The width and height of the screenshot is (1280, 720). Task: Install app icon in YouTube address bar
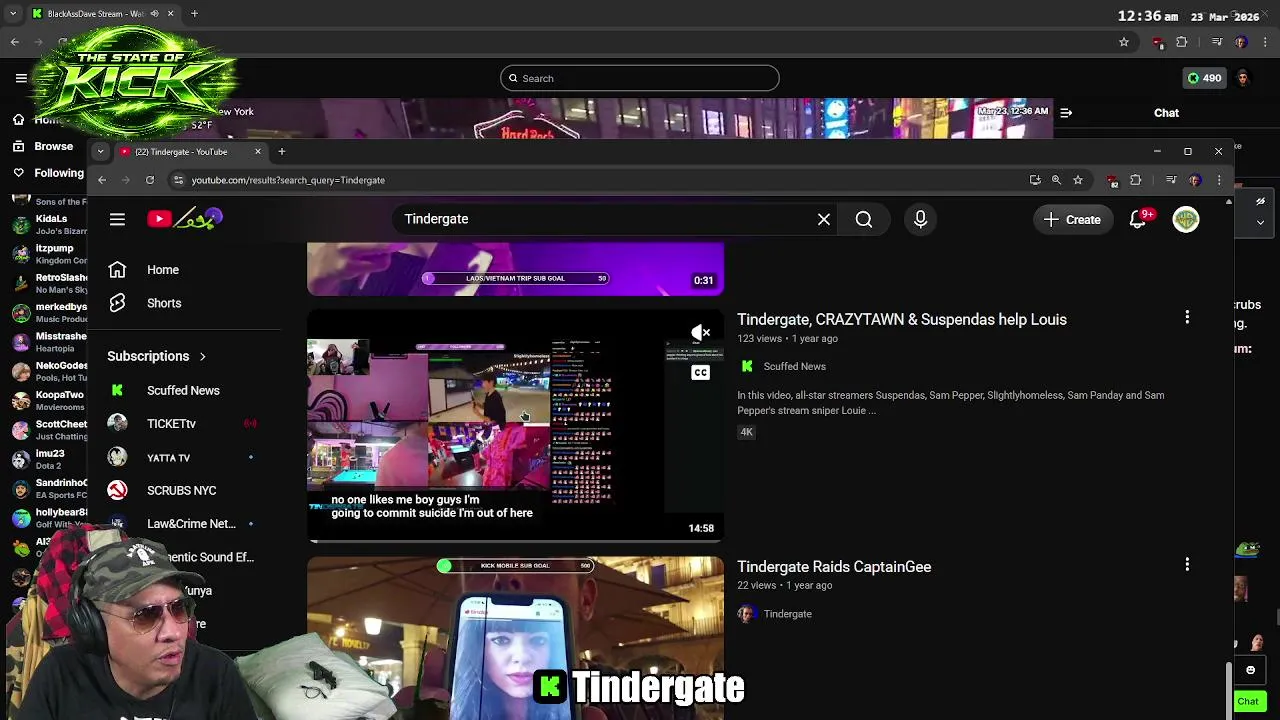click(x=1035, y=180)
